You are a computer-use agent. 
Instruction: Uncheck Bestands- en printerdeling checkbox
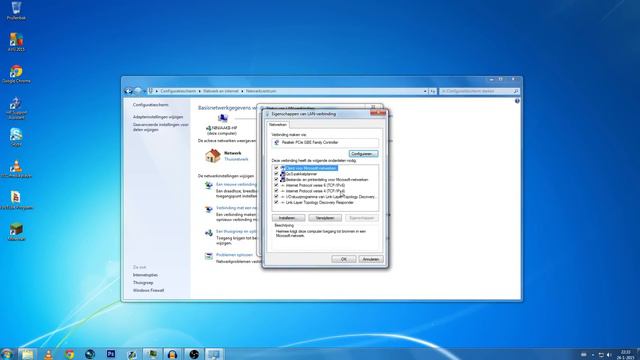click(276, 179)
